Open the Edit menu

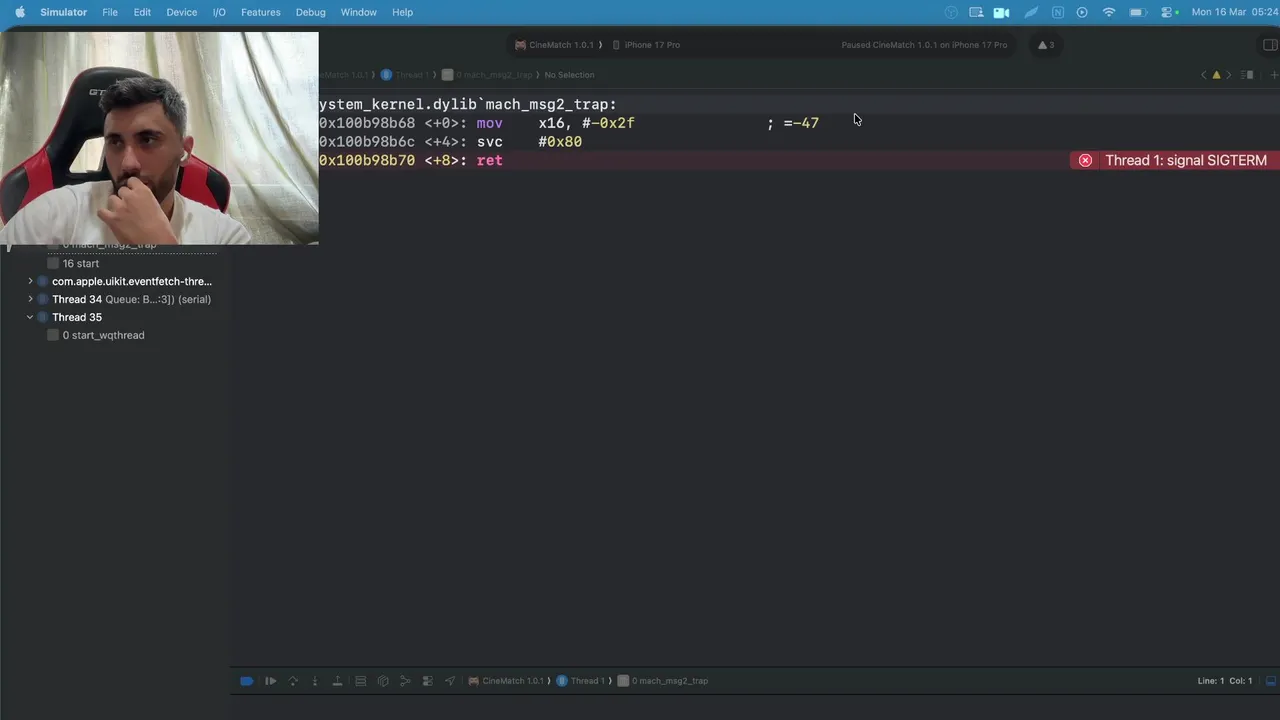142,12
